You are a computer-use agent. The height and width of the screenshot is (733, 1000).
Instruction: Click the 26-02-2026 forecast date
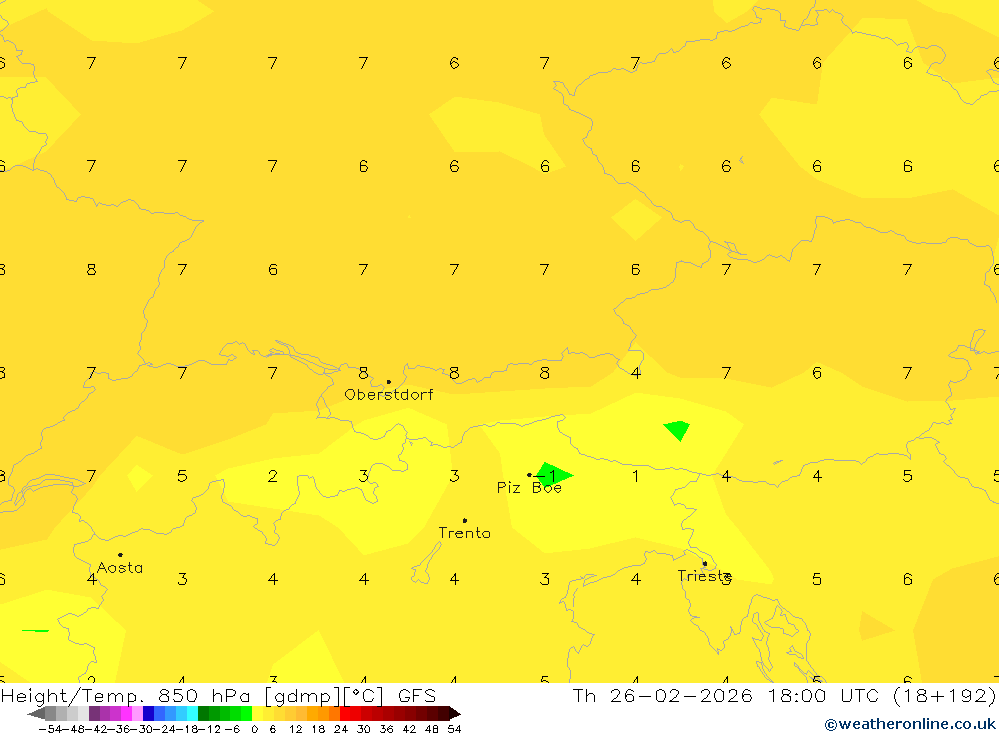click(x=681, y=695)
